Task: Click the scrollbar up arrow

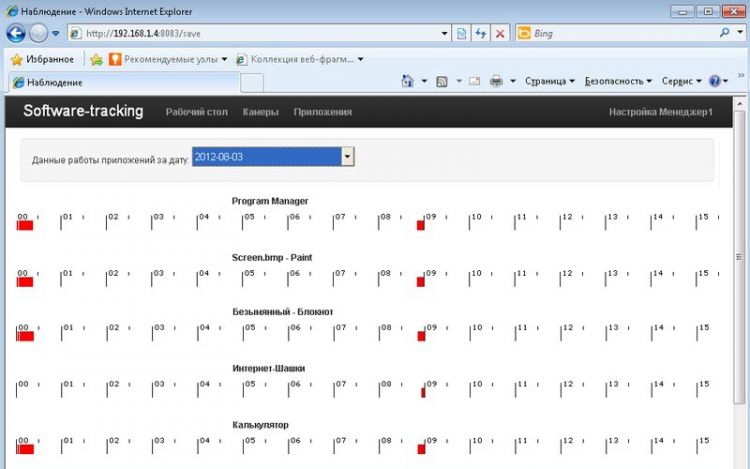Action: coord(739,103)
